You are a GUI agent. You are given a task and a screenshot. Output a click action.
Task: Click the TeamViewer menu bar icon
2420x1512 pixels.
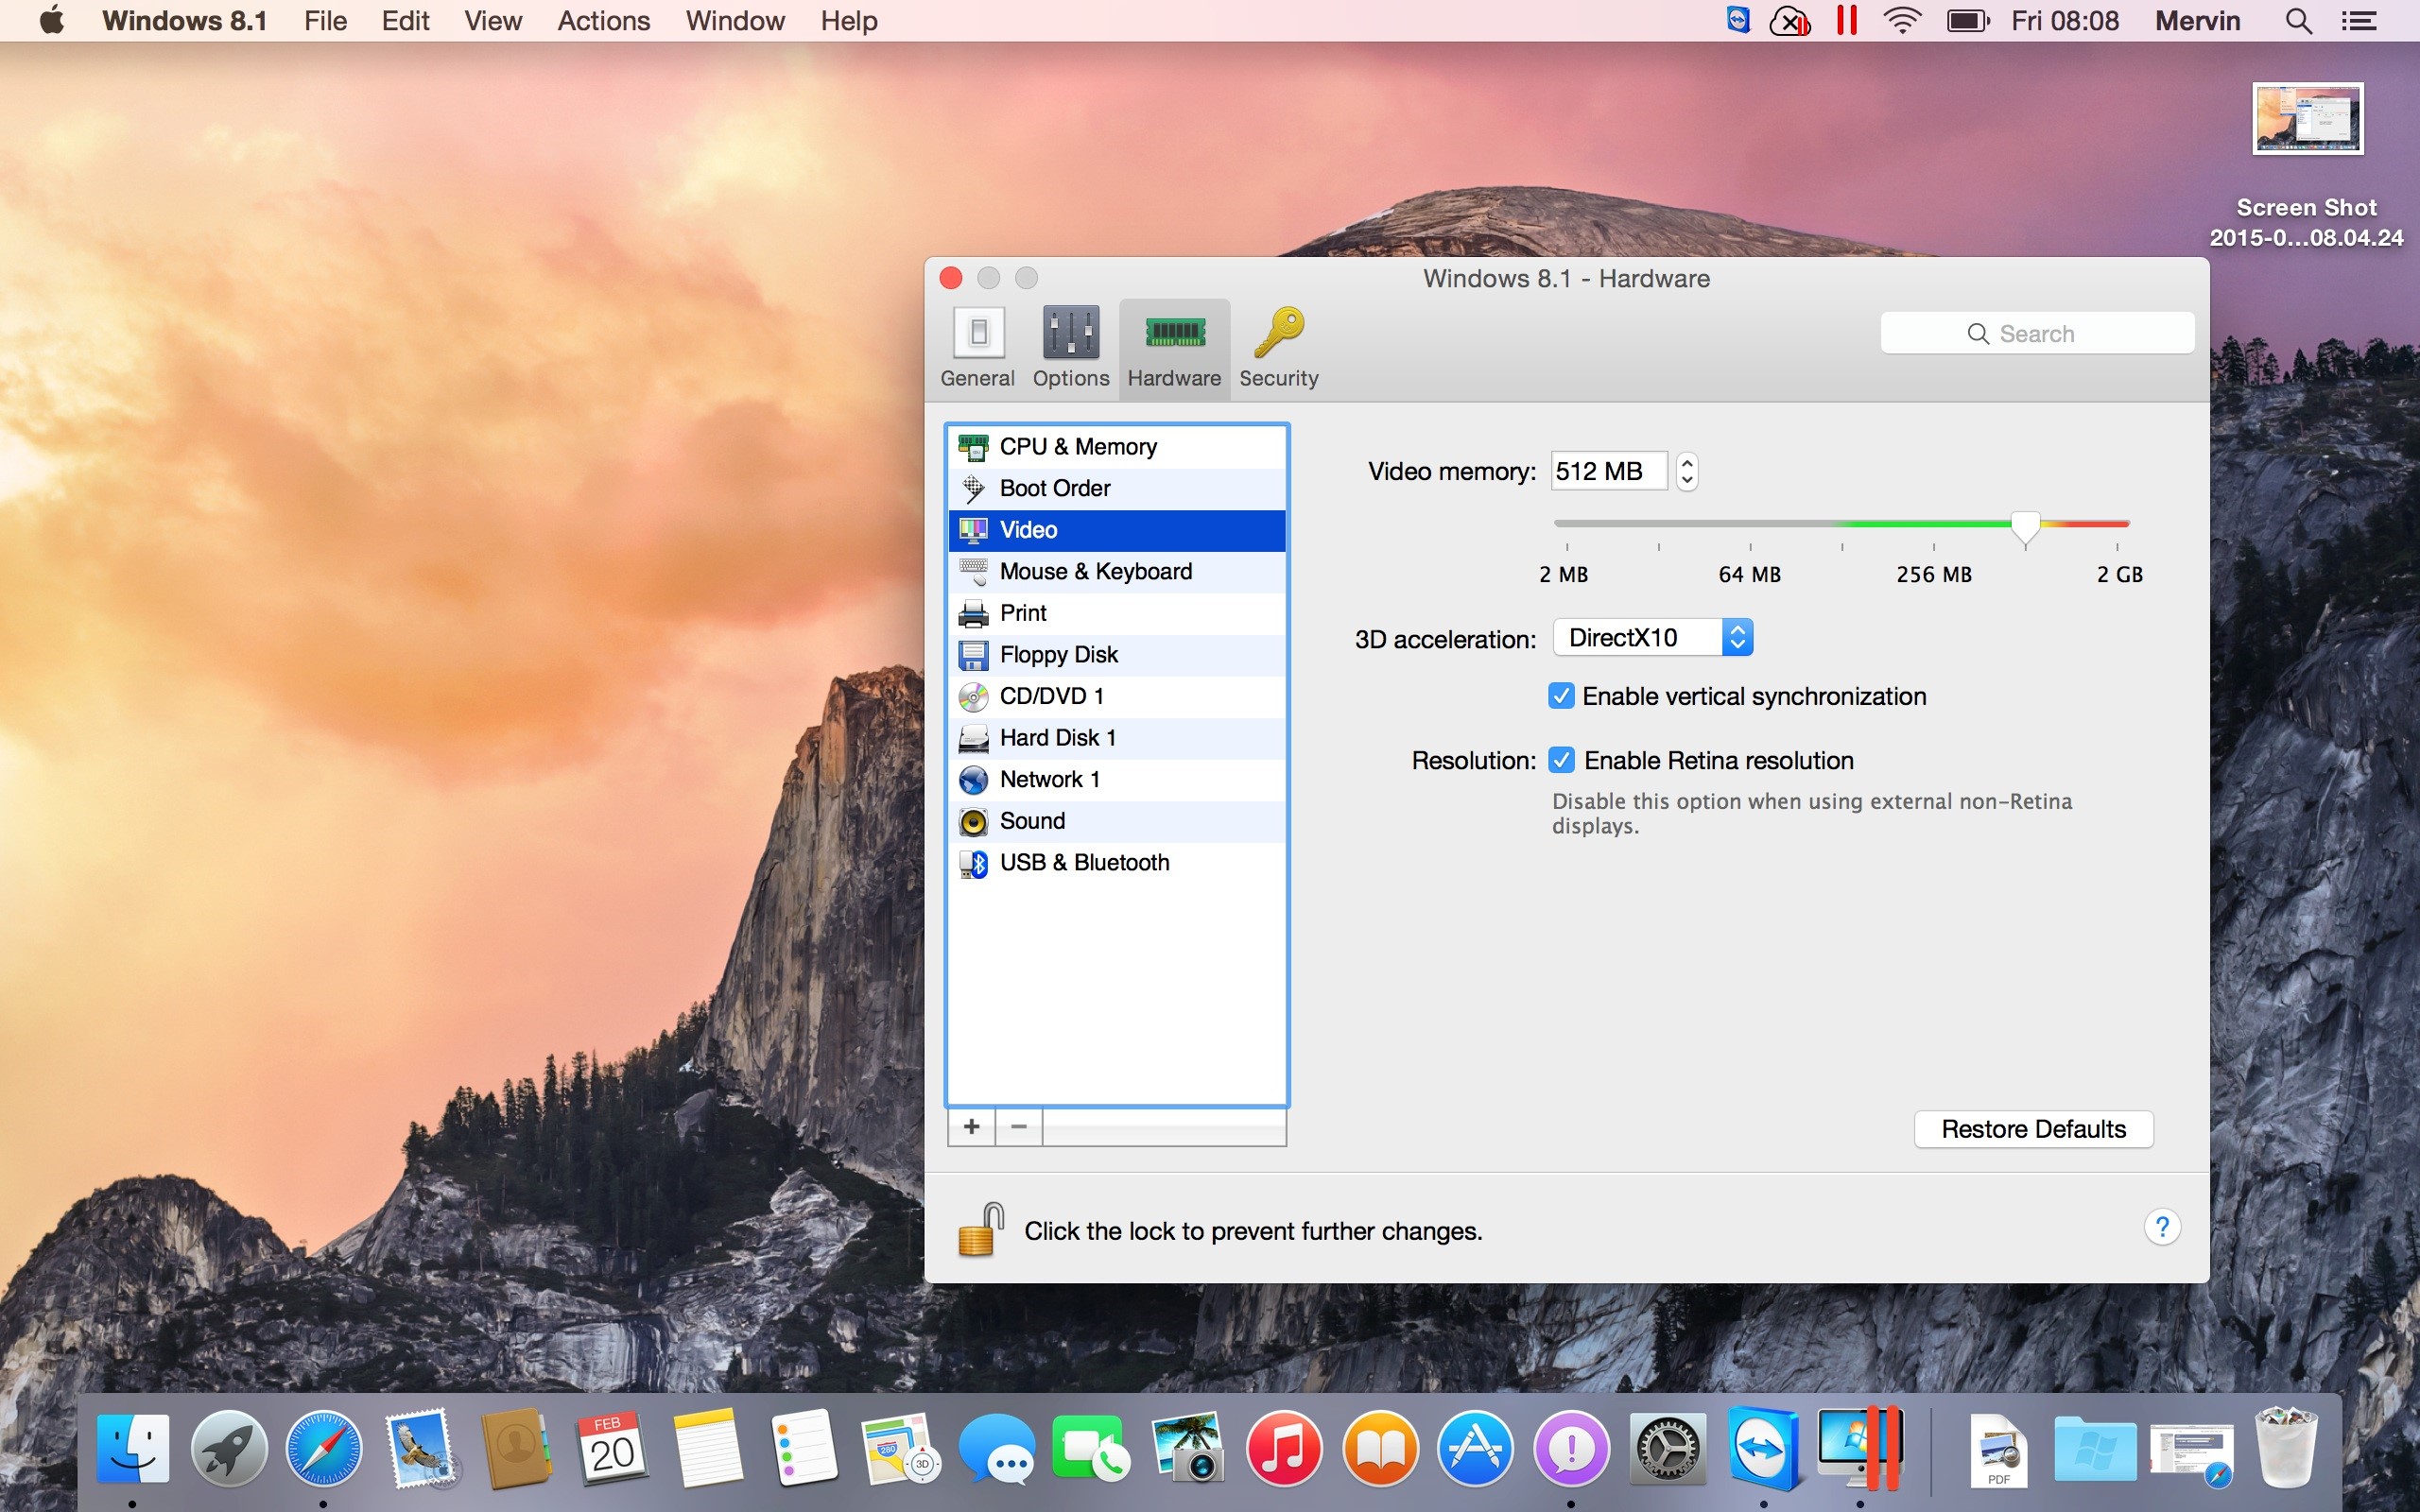pyautogui.click(x=1738, y=20)
